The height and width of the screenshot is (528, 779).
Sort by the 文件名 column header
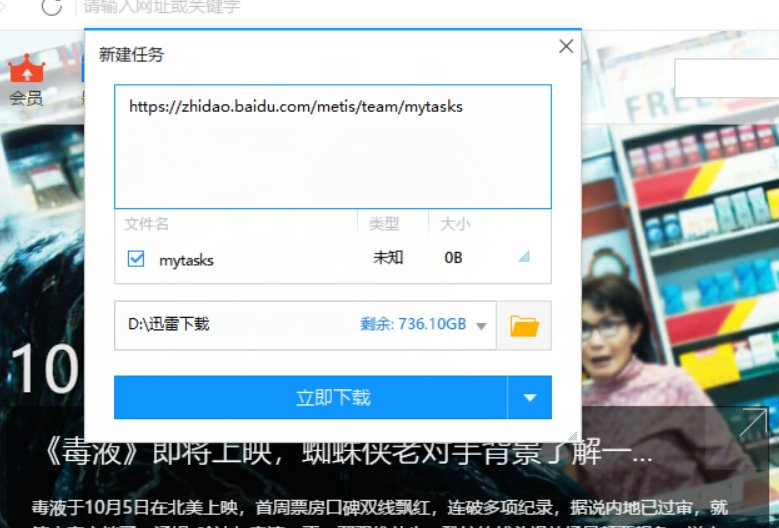click(146, 224)
